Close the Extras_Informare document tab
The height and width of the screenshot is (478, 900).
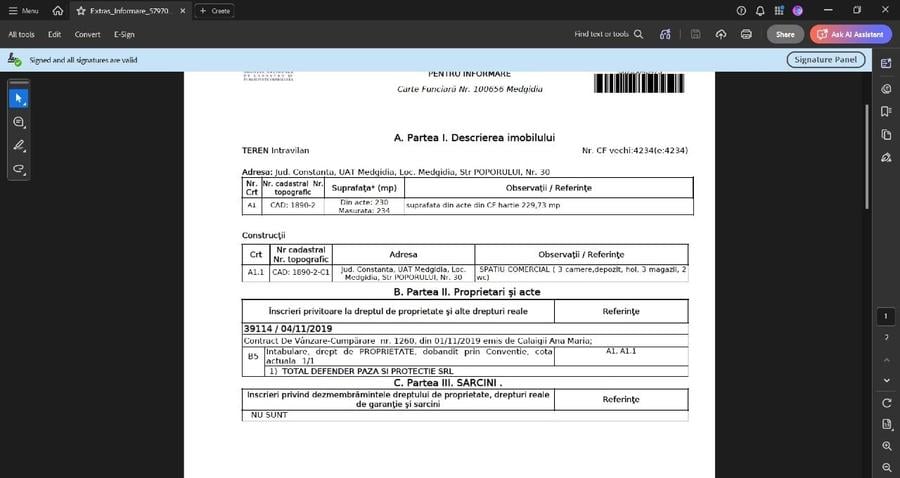[183, 11]
